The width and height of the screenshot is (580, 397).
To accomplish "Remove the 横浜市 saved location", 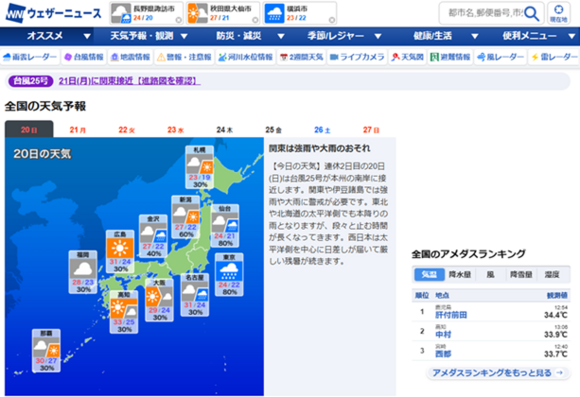I will [x=332, y=20].
